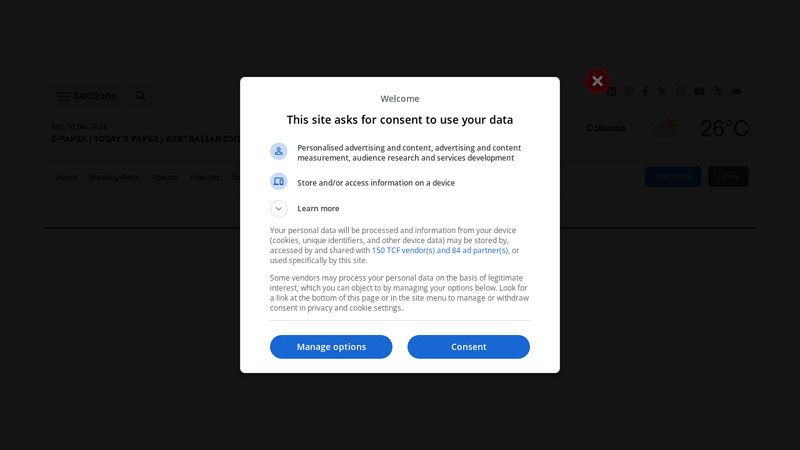
Task: Click the Manage options button
Action: tap(331, 347)
